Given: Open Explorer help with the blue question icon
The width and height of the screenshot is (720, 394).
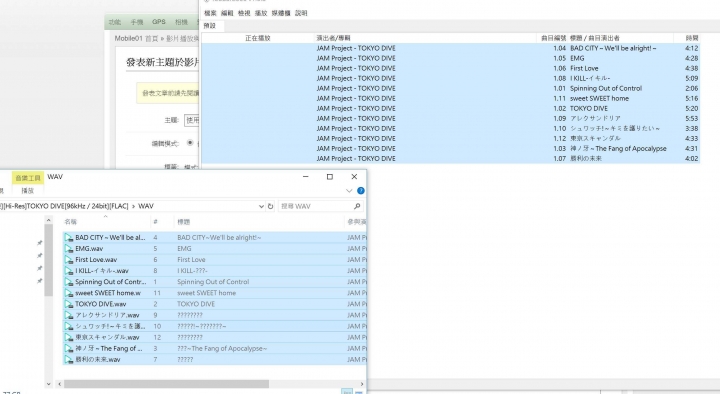Looking at the screenshot, I should point(361,191).
